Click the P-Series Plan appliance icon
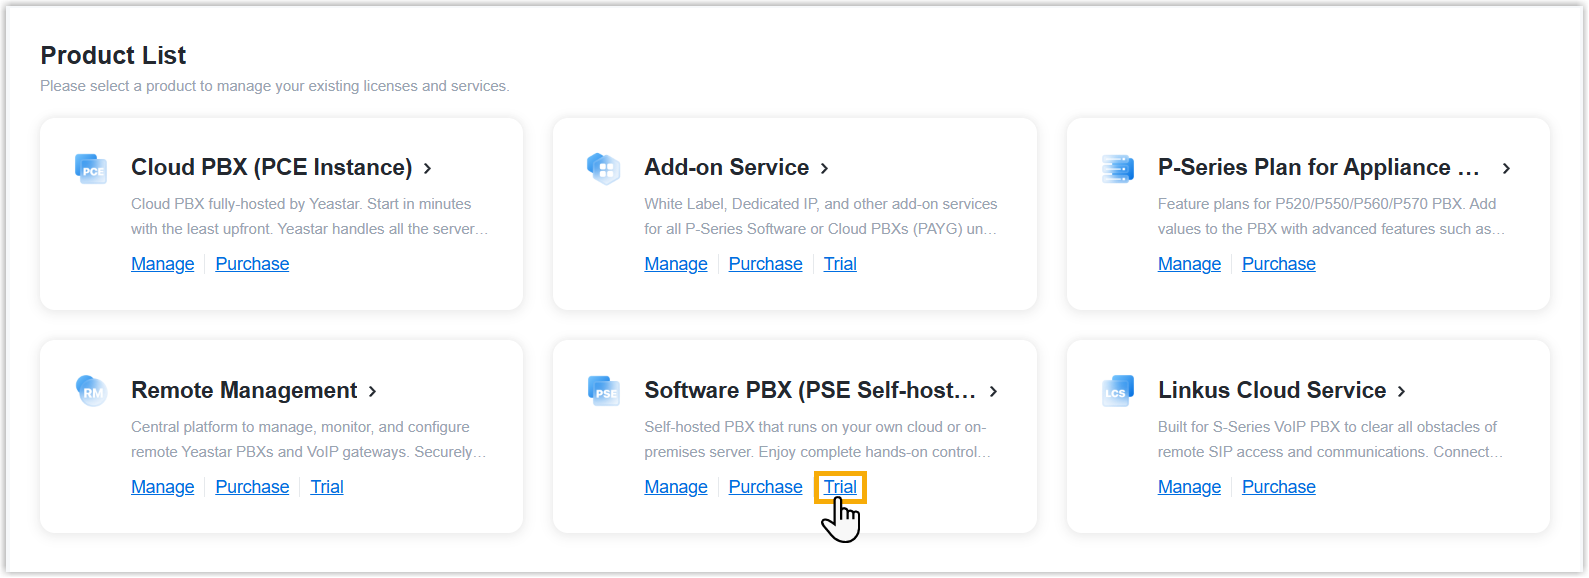The width and height of the screenshot is (1589, 578). pos(1117,168)
